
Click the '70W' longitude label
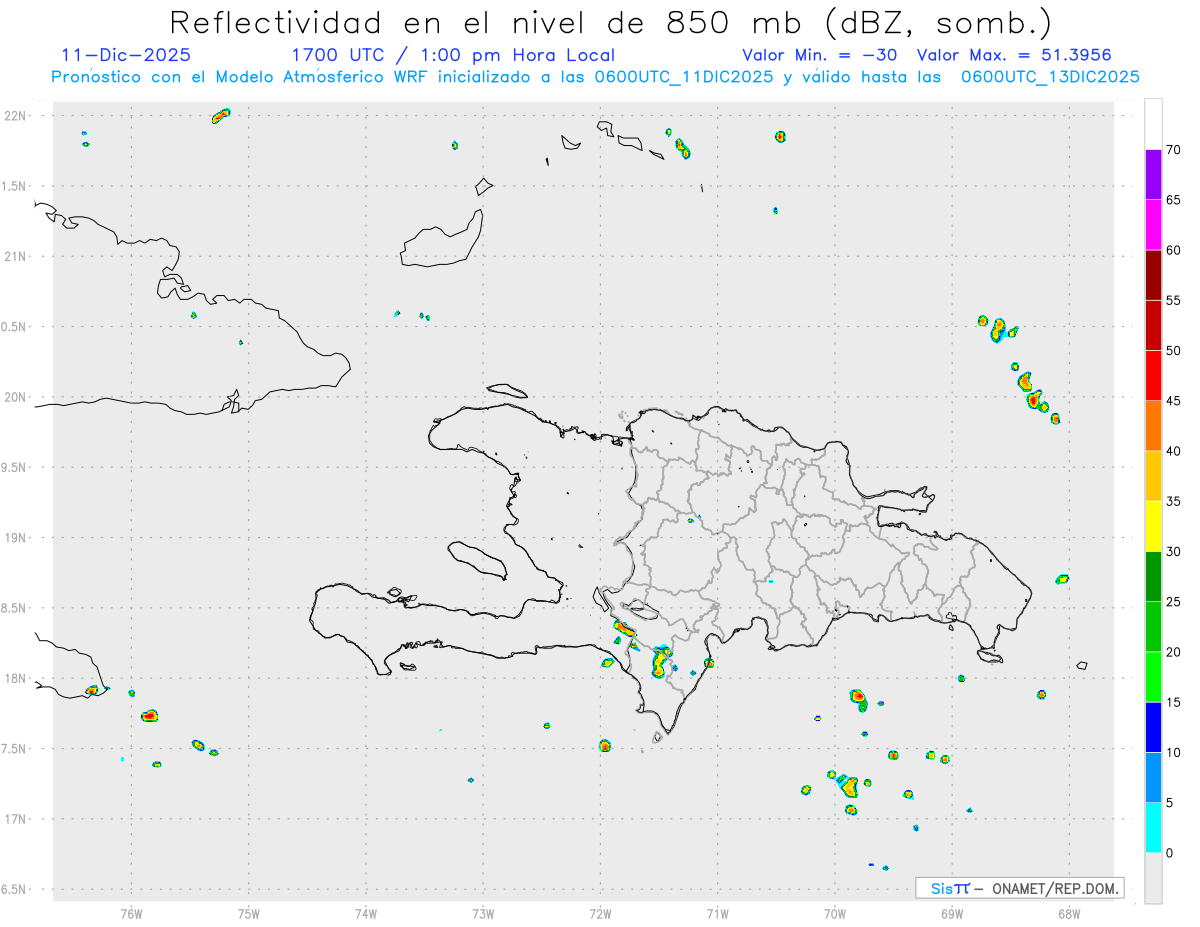point(835,913)
